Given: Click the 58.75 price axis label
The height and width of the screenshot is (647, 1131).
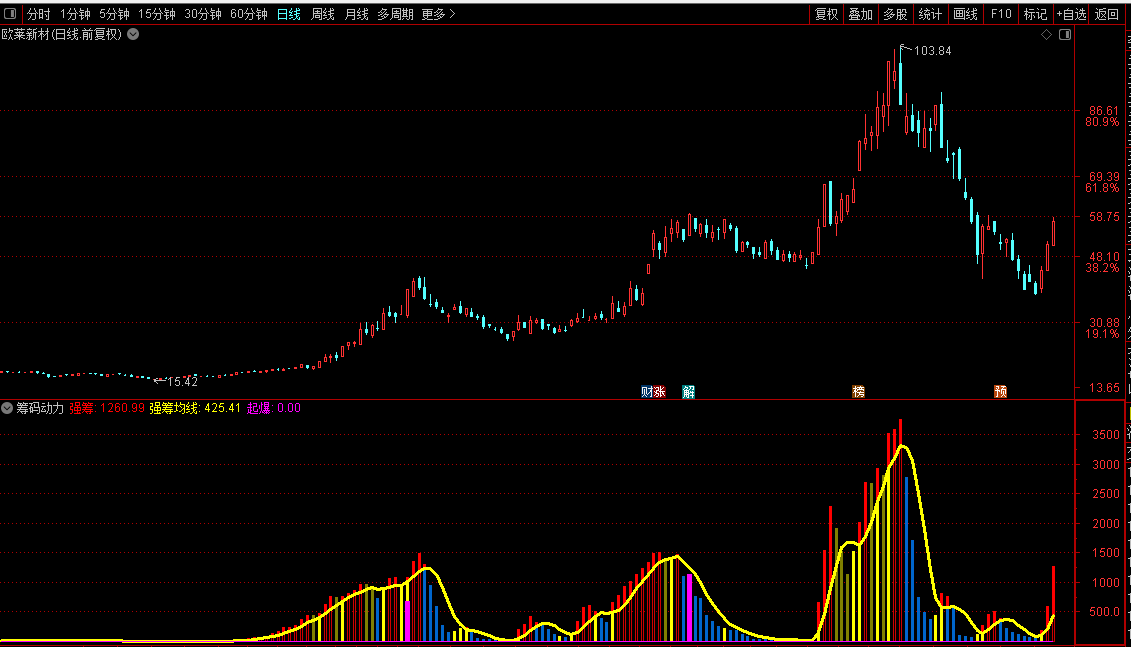Looking at the screenshot, I should tap(1104, 216).
